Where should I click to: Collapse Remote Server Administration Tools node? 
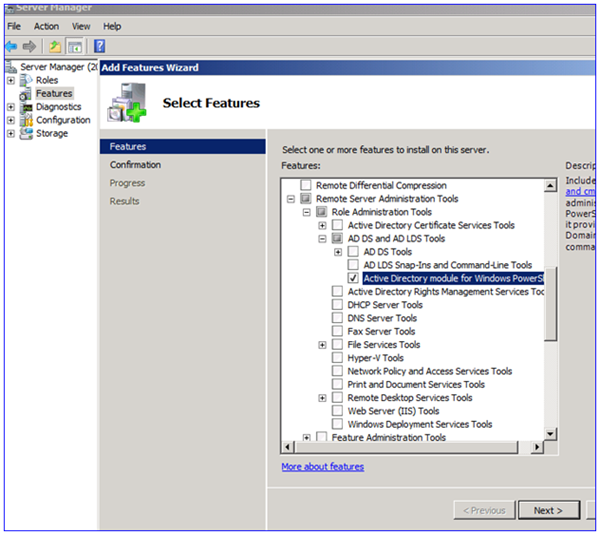pyautogui.click(x=291, y=199)
